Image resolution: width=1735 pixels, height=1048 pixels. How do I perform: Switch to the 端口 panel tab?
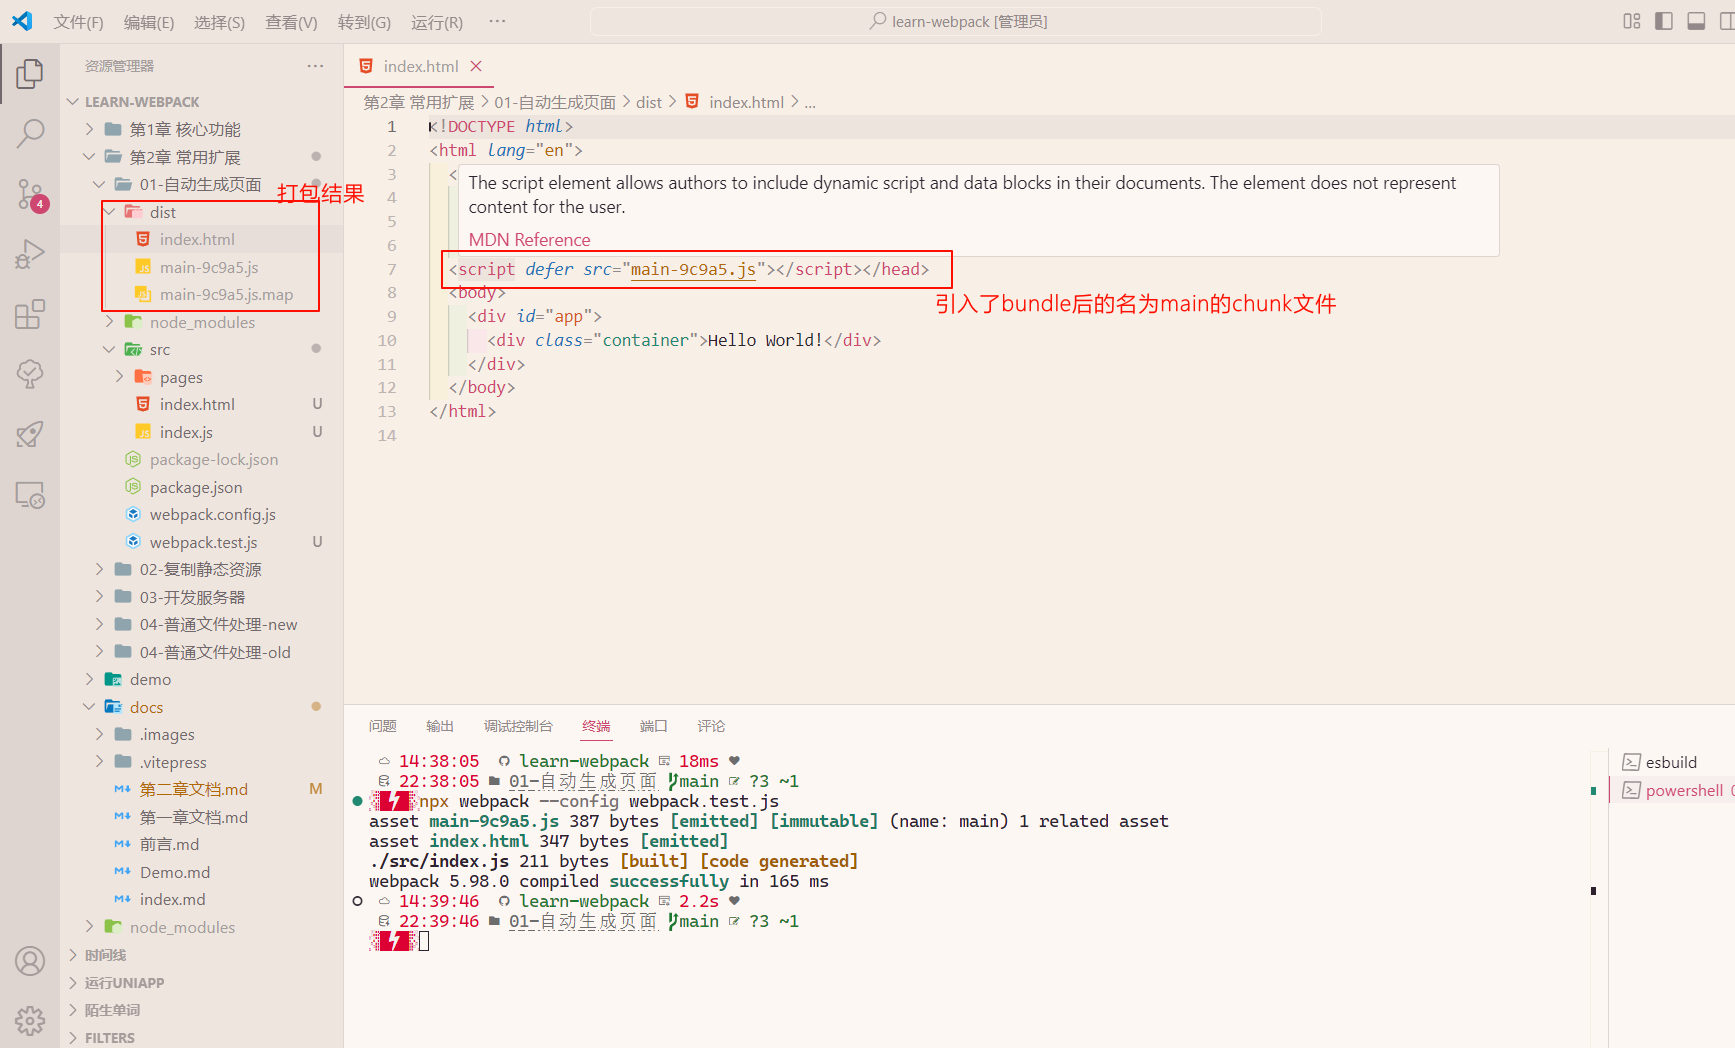pos(654,726)
